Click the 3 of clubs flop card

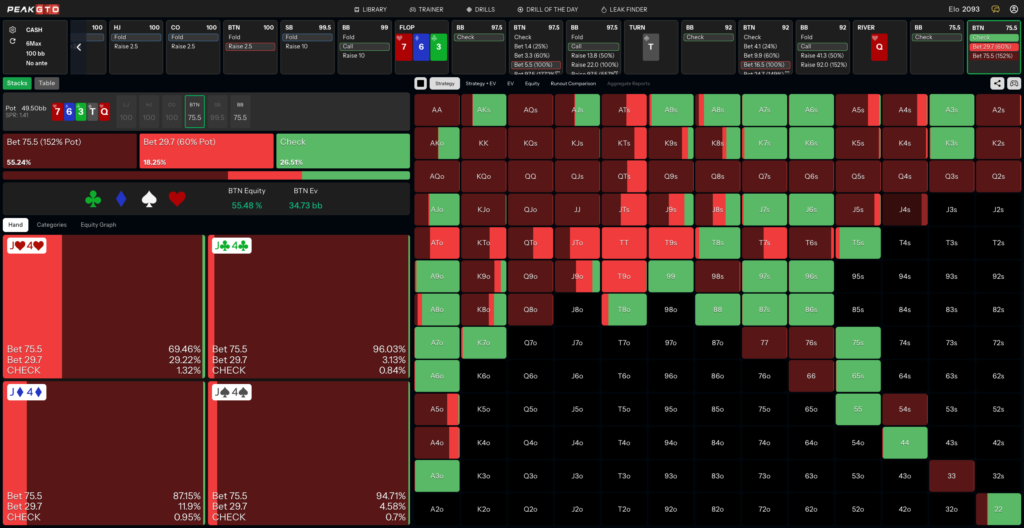[x=438, y=47]
